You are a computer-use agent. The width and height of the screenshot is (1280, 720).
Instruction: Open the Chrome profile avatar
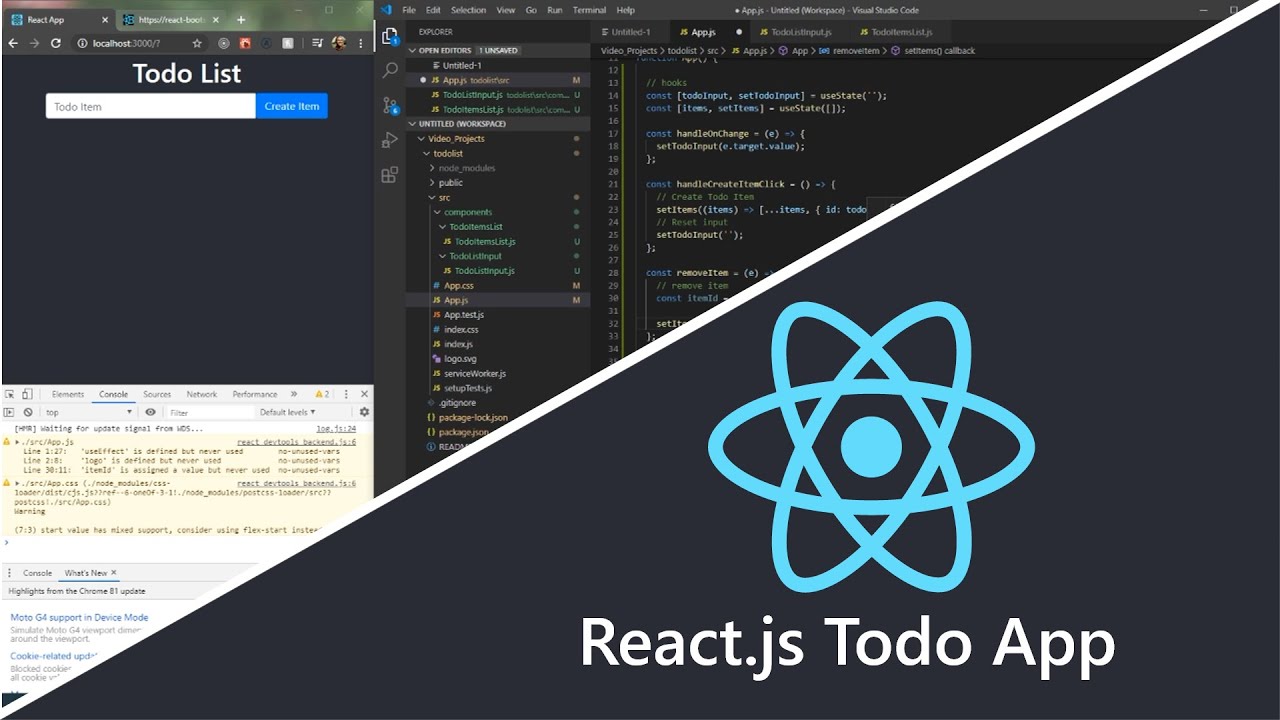pos(339,44)
